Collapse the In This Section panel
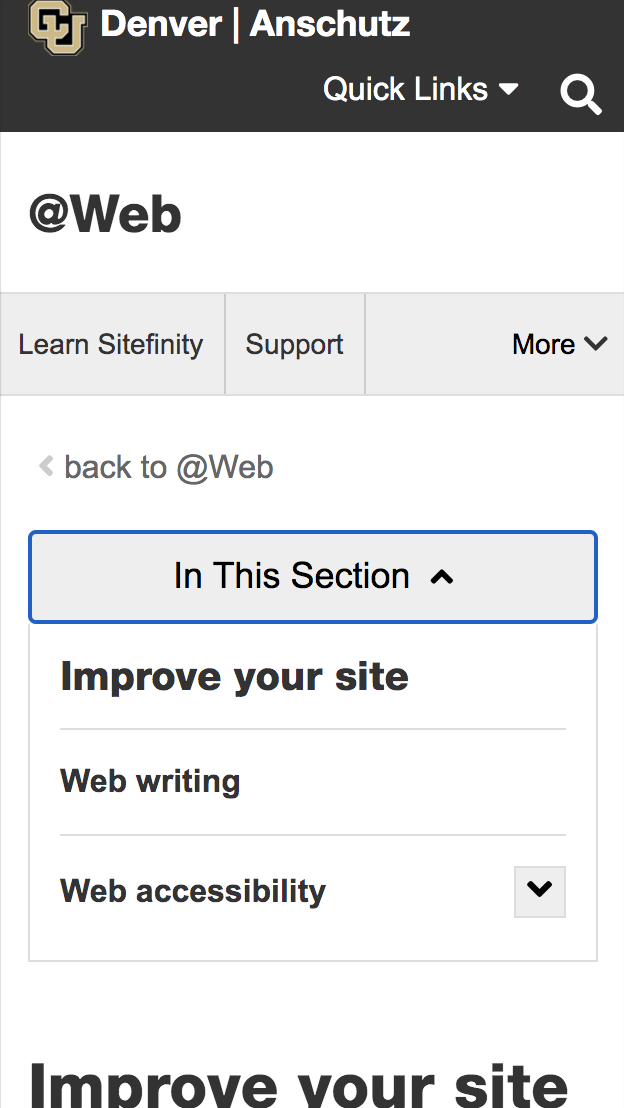The width and height of the screenshot is (624, 1108). coord(313,577)
